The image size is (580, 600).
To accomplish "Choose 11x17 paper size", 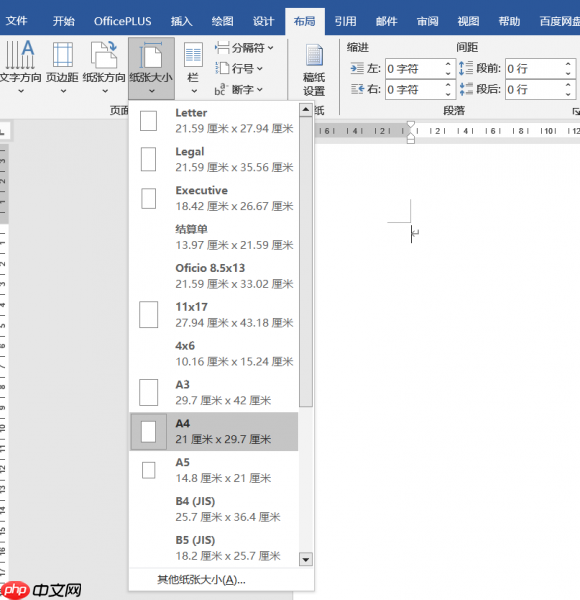I will click(x=214, y=315).
